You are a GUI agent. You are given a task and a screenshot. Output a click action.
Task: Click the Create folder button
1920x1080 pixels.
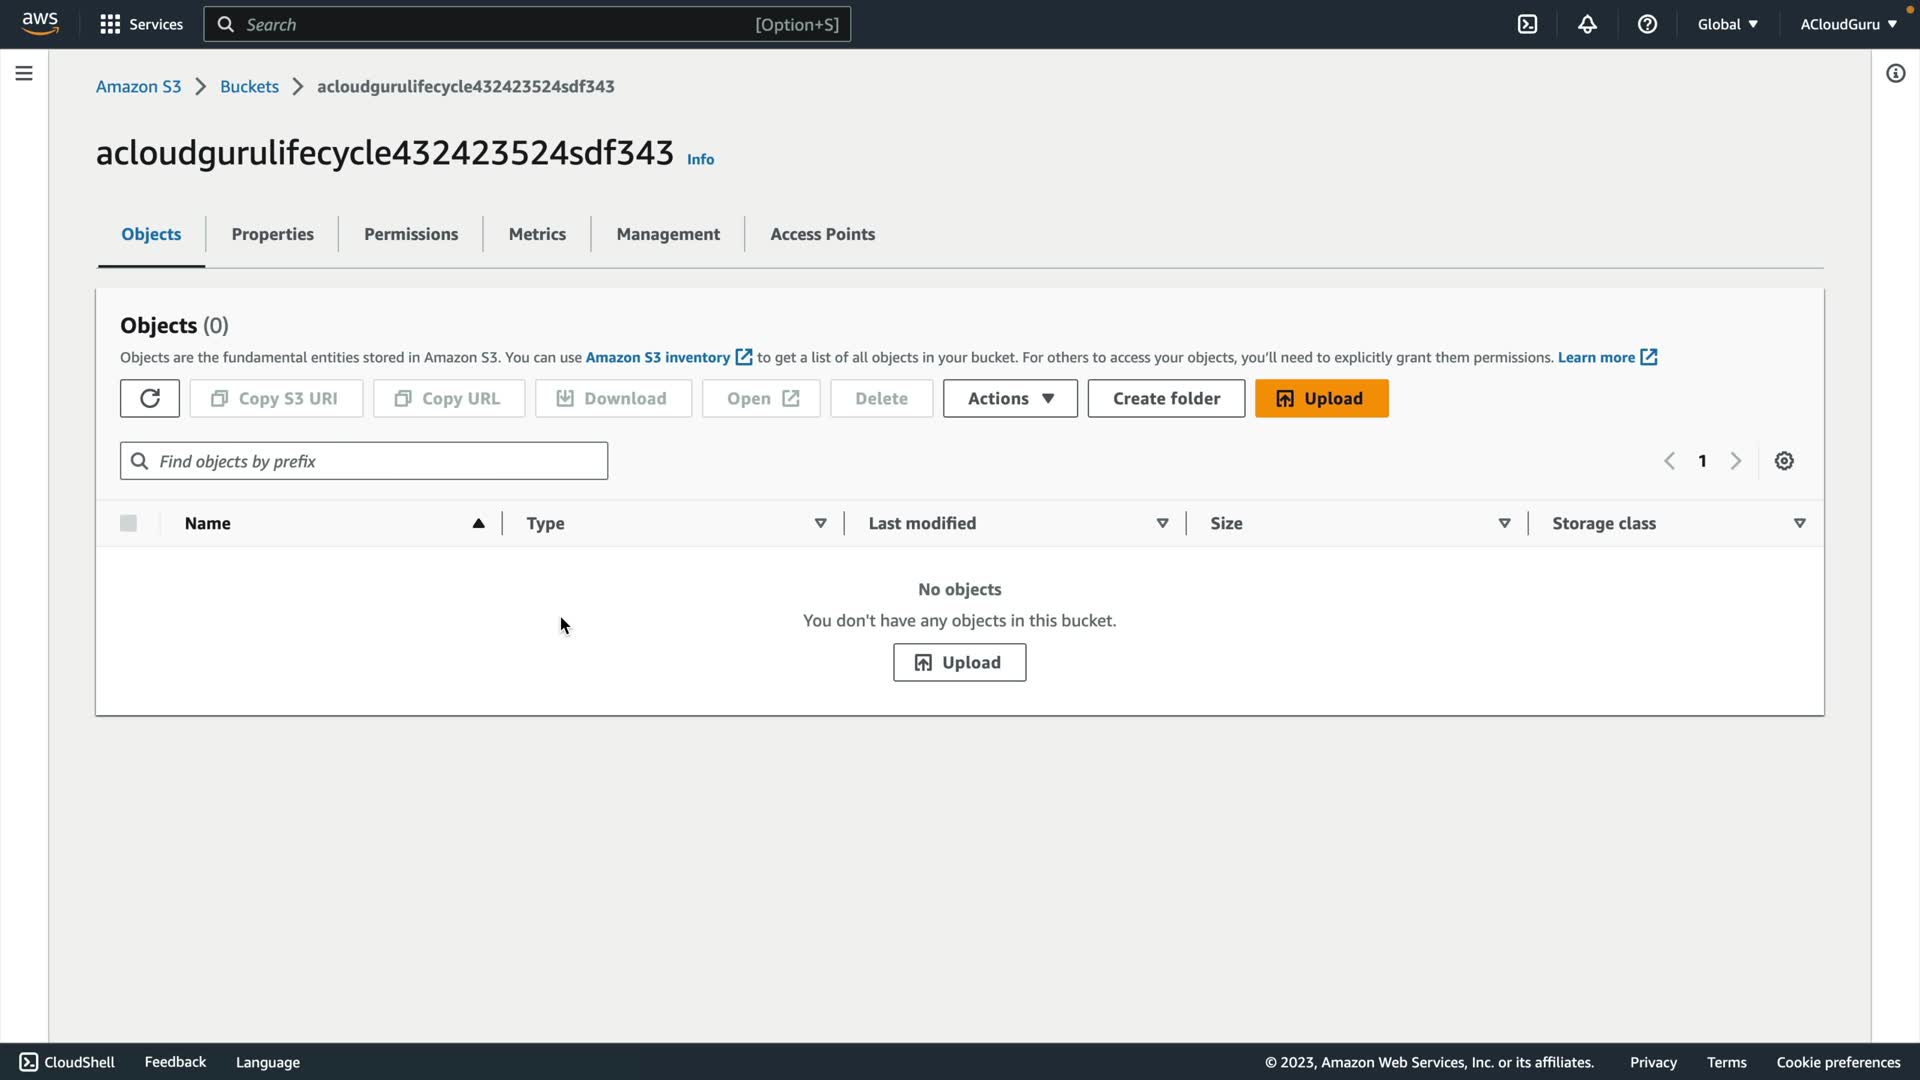tap(1166, 398)
